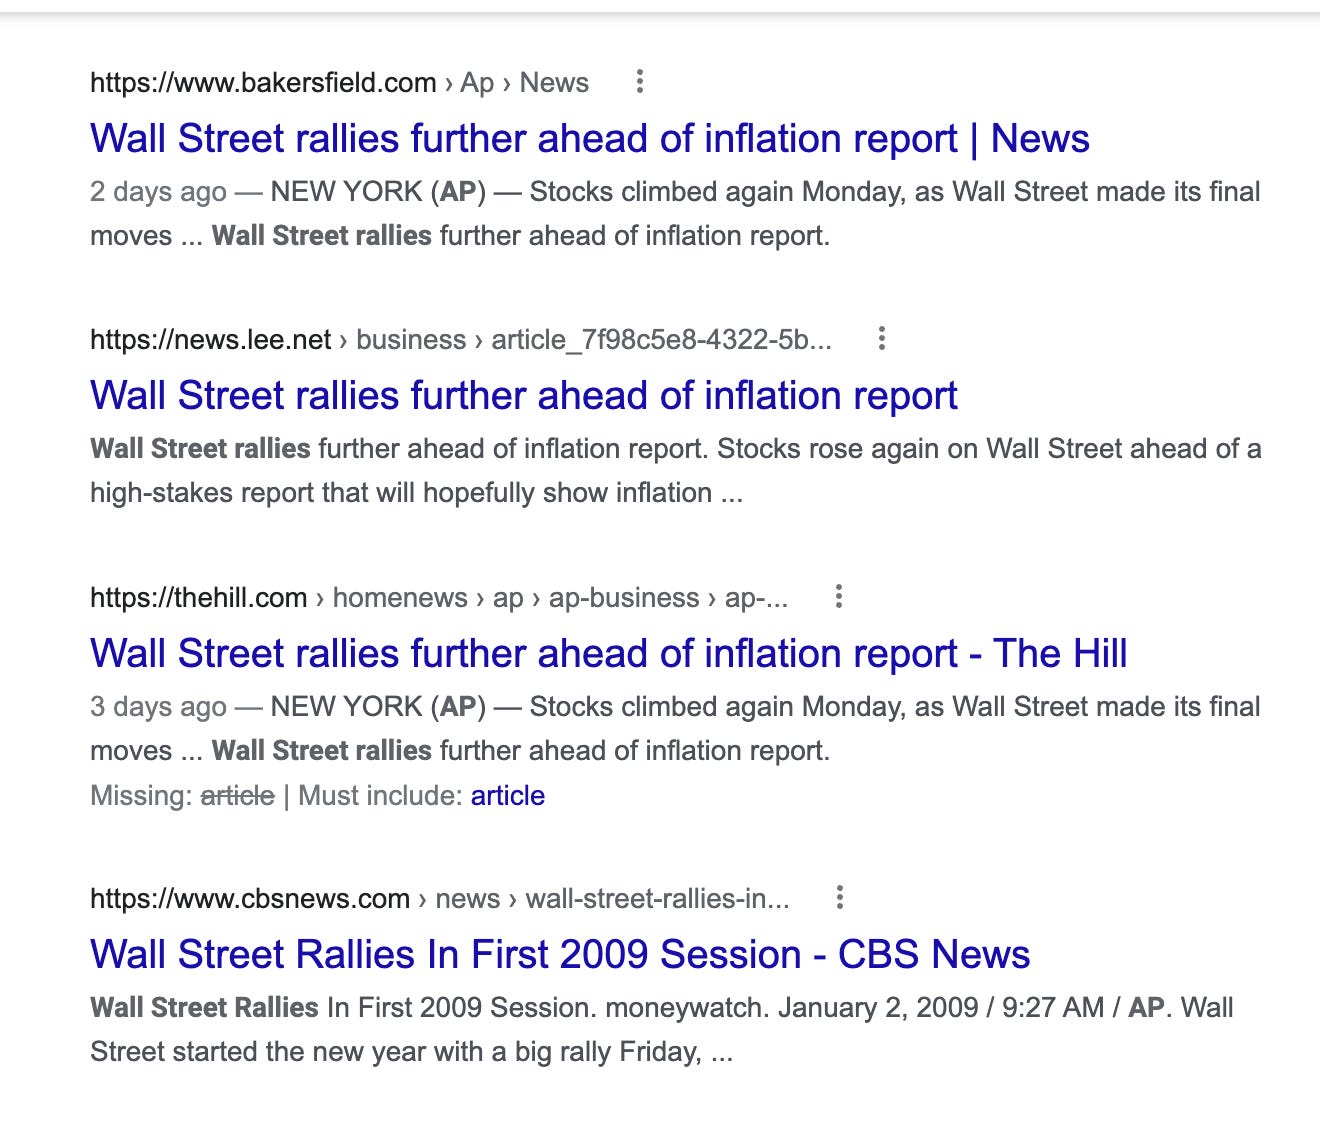
Task: Click '3 days ago' in The Hill snippet
Action: [x=158, y=707]
